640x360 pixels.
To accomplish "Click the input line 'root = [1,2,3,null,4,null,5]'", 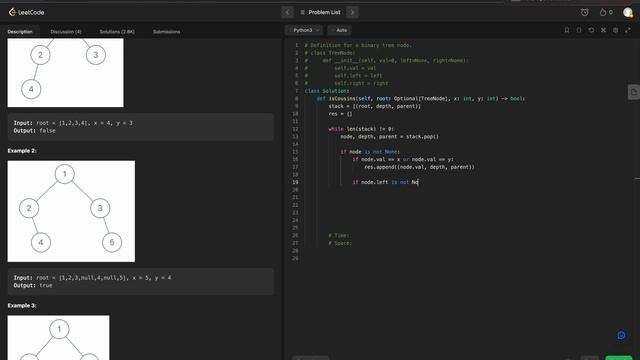I will tap(92, 278).
